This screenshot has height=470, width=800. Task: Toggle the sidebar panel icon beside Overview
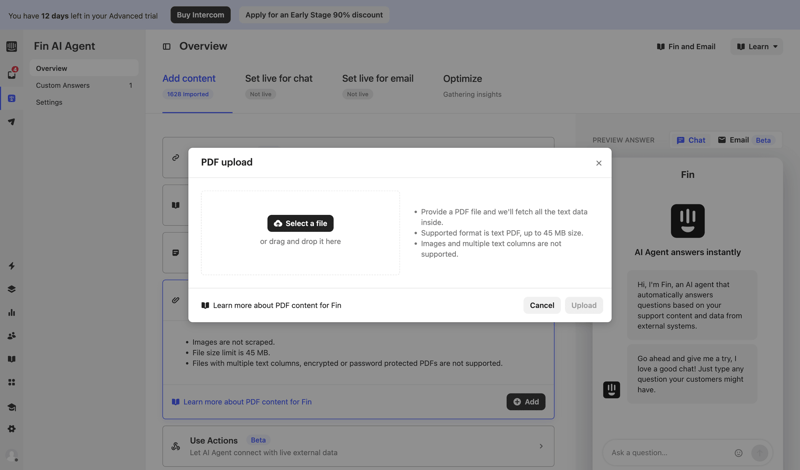pyautogui.click(x=166, y=46)
